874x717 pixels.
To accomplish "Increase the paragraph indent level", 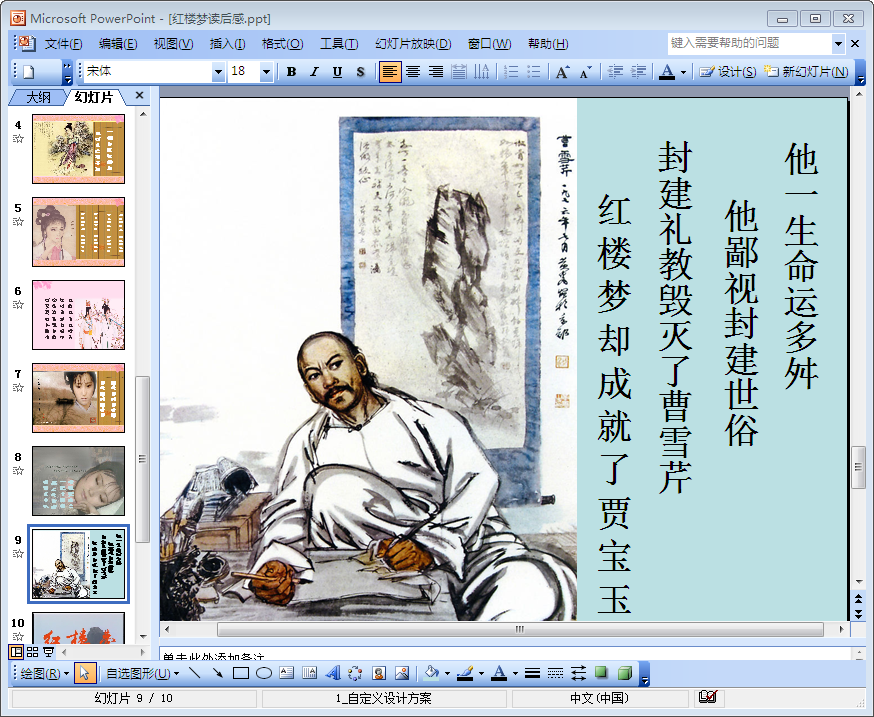I will (638, 72).
